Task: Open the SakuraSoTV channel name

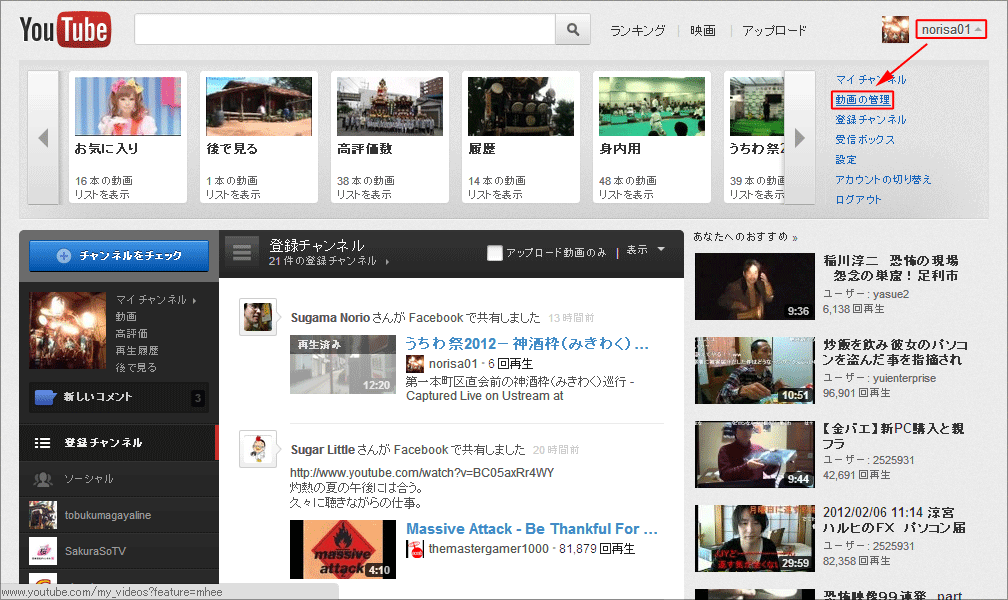Action: [x=95, y=551]
